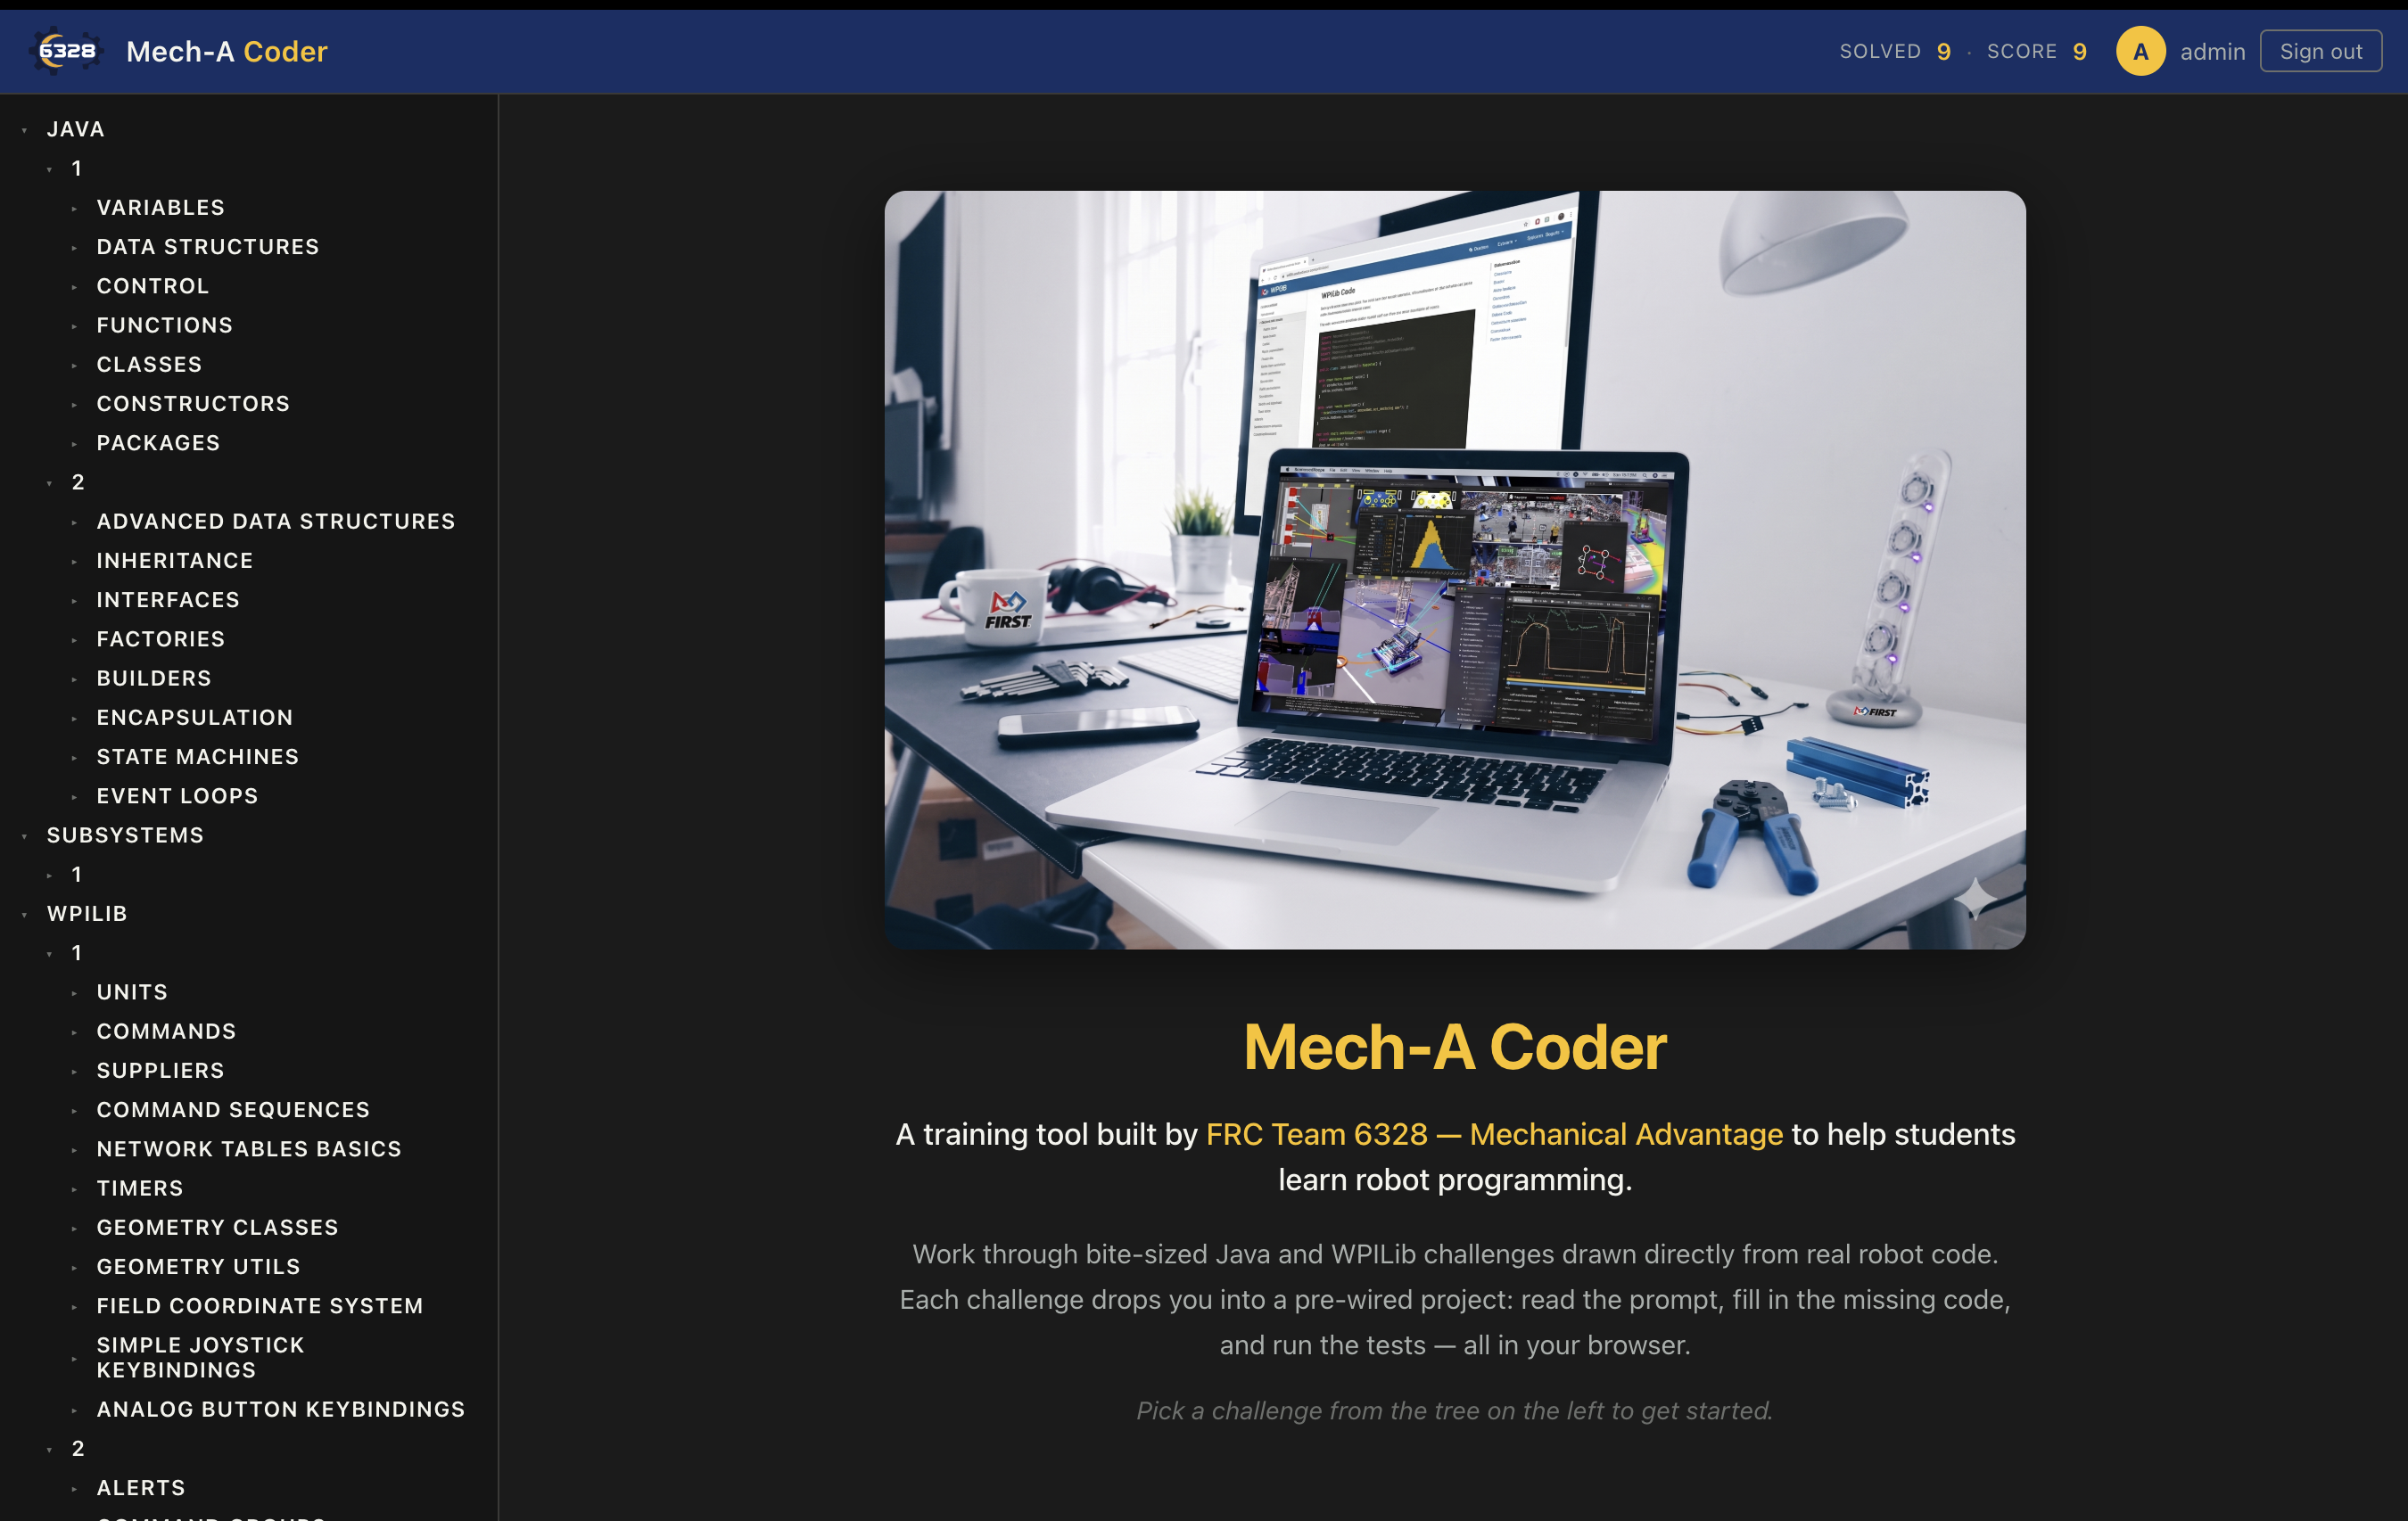Screen dimensions: 2408x1521
Task: Open the INHERITANCE category
Action: (175, 560)
